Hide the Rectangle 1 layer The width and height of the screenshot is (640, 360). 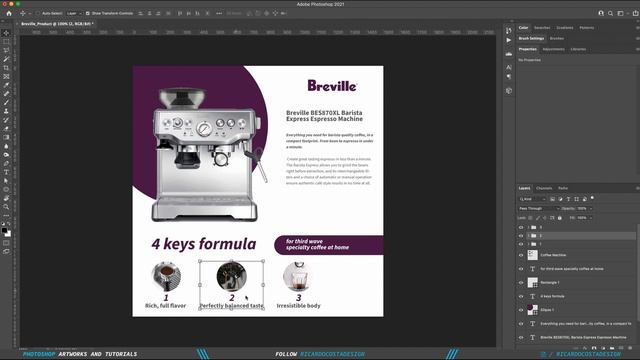[x=521, y=282]
